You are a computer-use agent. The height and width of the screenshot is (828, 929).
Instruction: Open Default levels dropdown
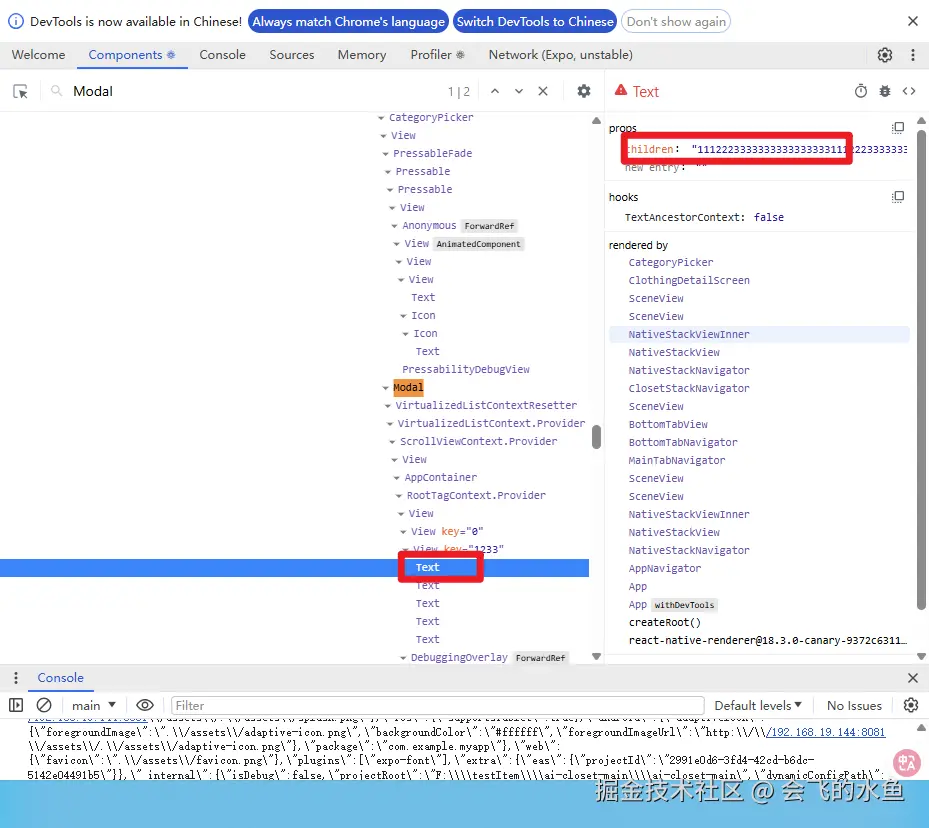[759, 705]
